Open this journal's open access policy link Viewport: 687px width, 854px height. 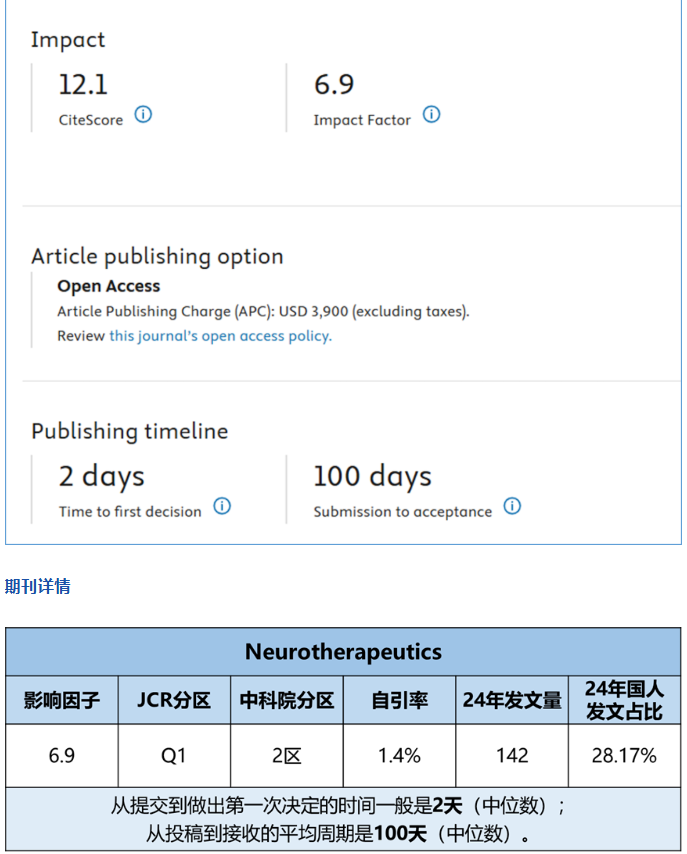pos(221,336)
